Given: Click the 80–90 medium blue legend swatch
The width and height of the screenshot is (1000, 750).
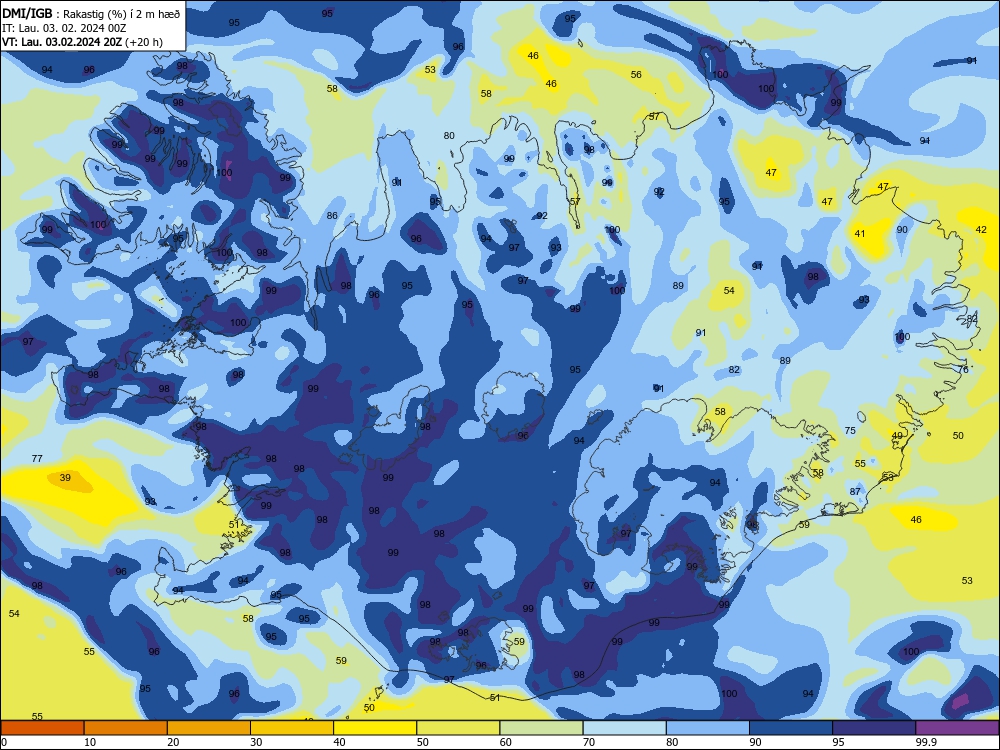Looking at the screenshot, I should pyautogui.click(x=708, y=728).
